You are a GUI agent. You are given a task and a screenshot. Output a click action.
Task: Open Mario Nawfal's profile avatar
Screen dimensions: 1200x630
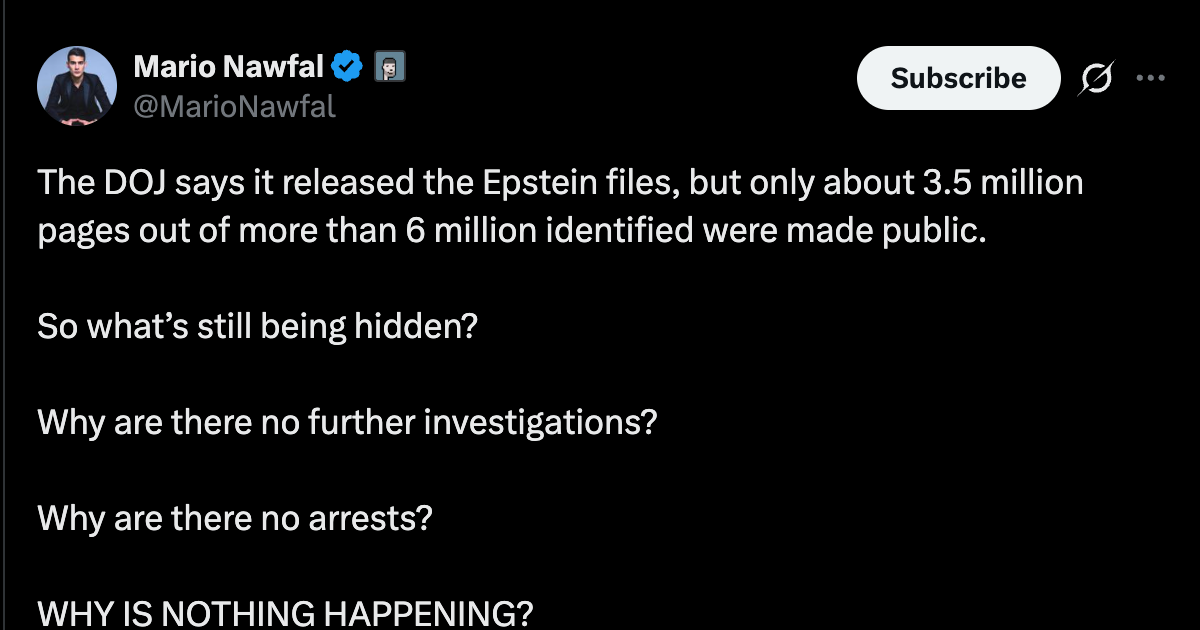pyautogui.click(x=77, y=86)
